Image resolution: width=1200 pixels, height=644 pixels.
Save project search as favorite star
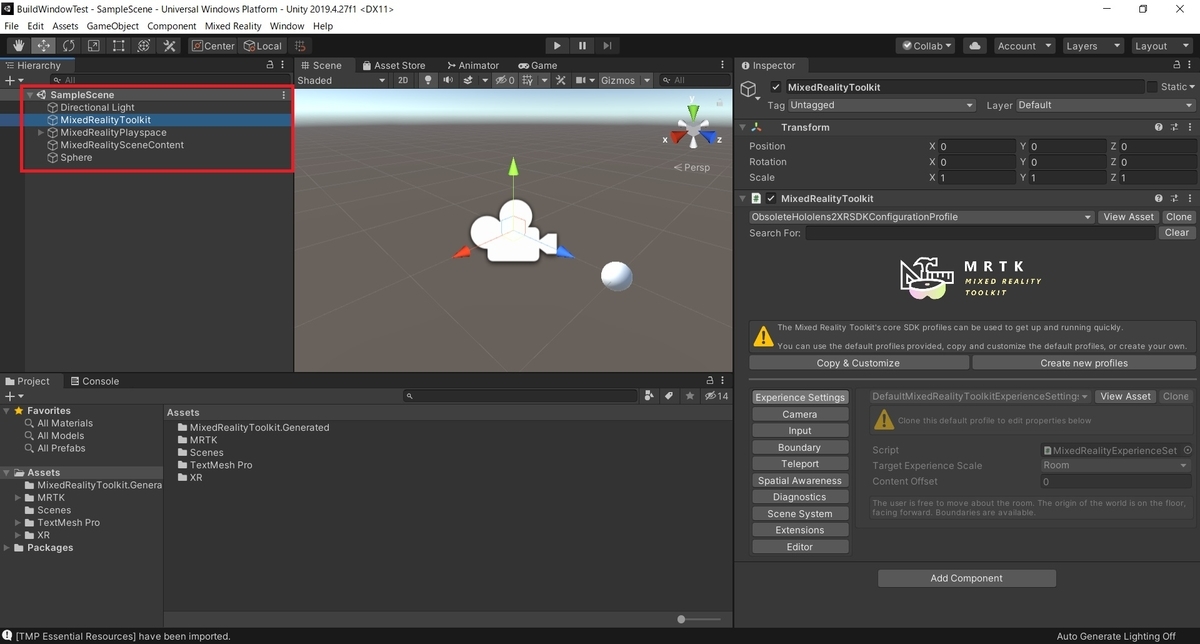pyautogui.click(x=689, y=396)
